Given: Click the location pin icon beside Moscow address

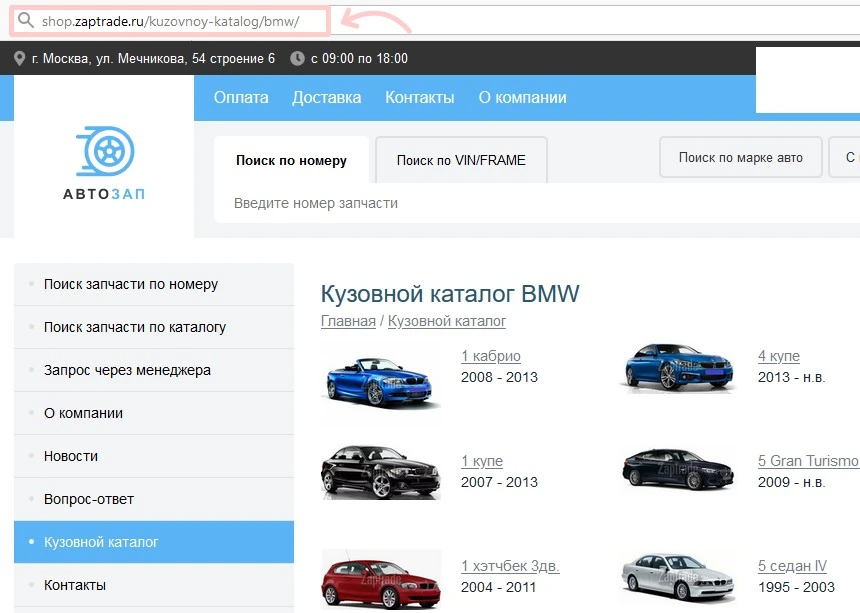Looking at the screenshot, I should click(19, 58).
